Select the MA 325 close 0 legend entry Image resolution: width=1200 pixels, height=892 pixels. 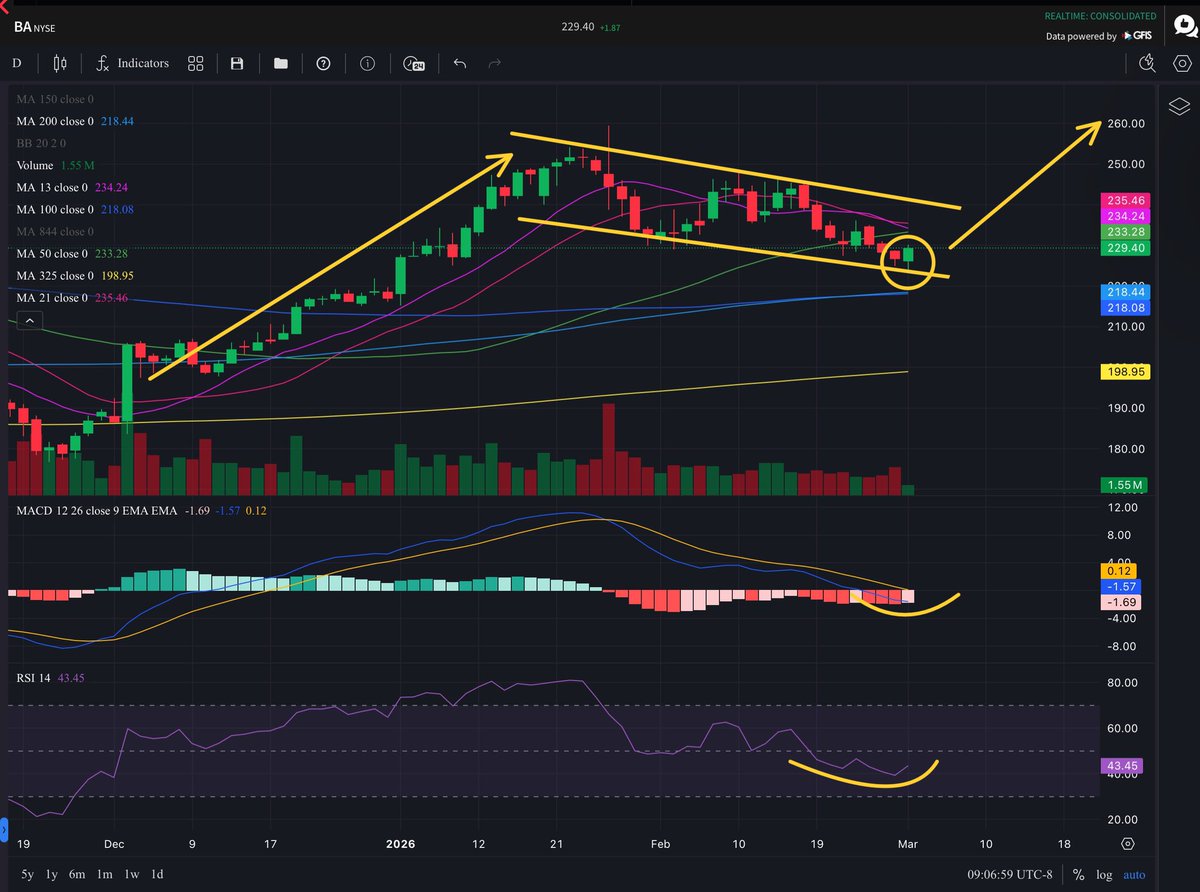pos(75,275)
